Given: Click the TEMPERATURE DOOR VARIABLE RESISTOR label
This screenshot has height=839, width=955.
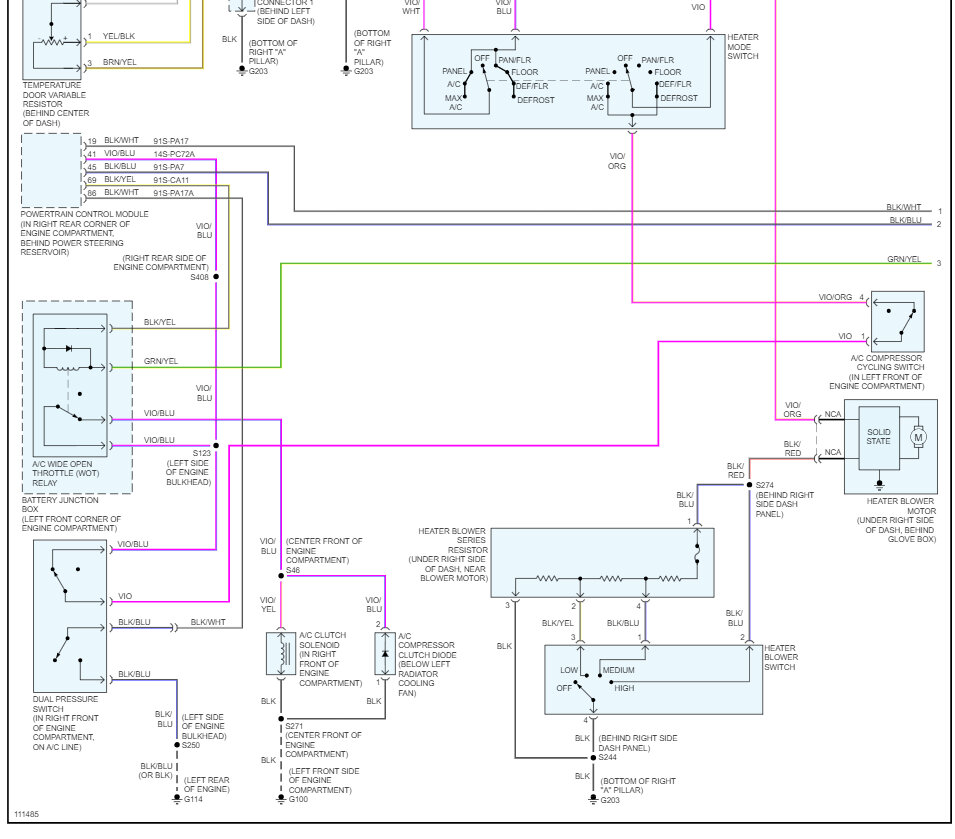Looking at the screenshot, I should tap(56, 104).
